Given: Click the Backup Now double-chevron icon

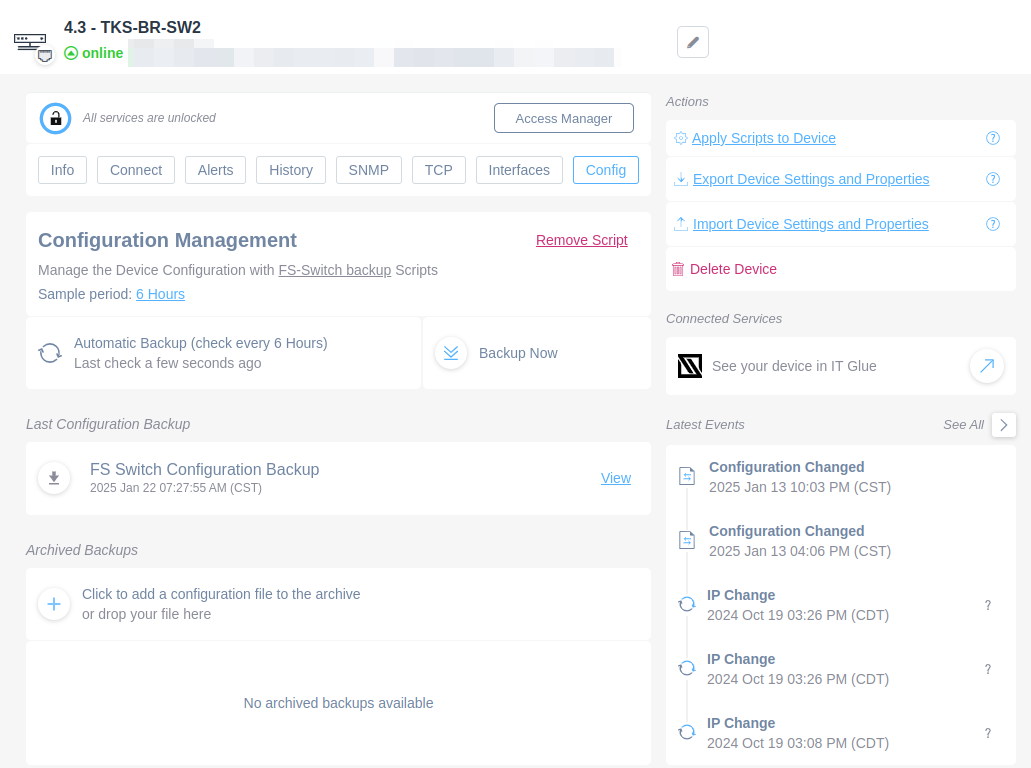Looking at the screenshot, I should [x=451, y=353].
